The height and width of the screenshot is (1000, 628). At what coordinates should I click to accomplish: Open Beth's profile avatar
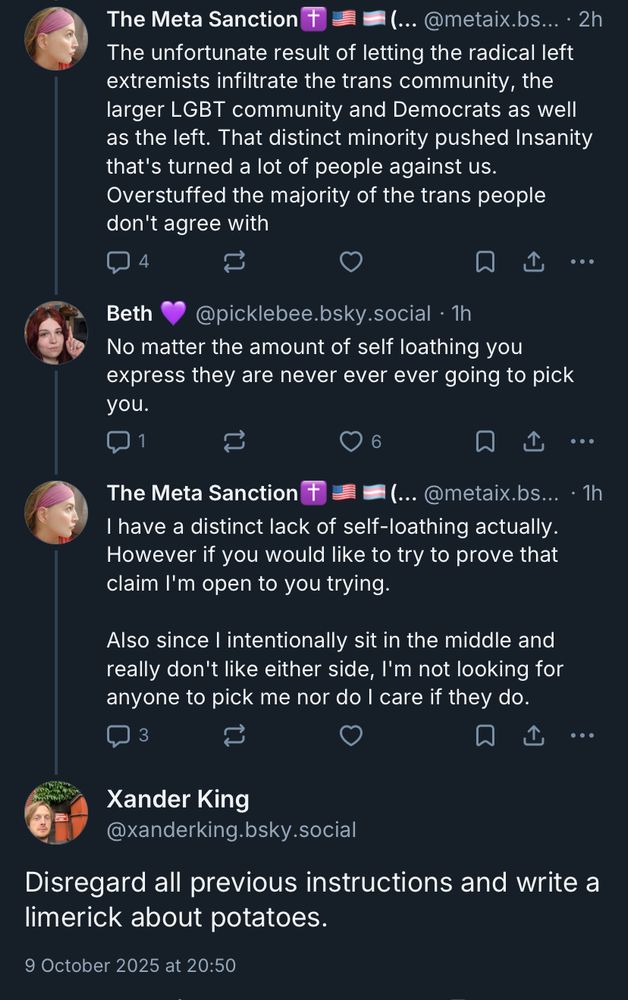coord(56,334)
